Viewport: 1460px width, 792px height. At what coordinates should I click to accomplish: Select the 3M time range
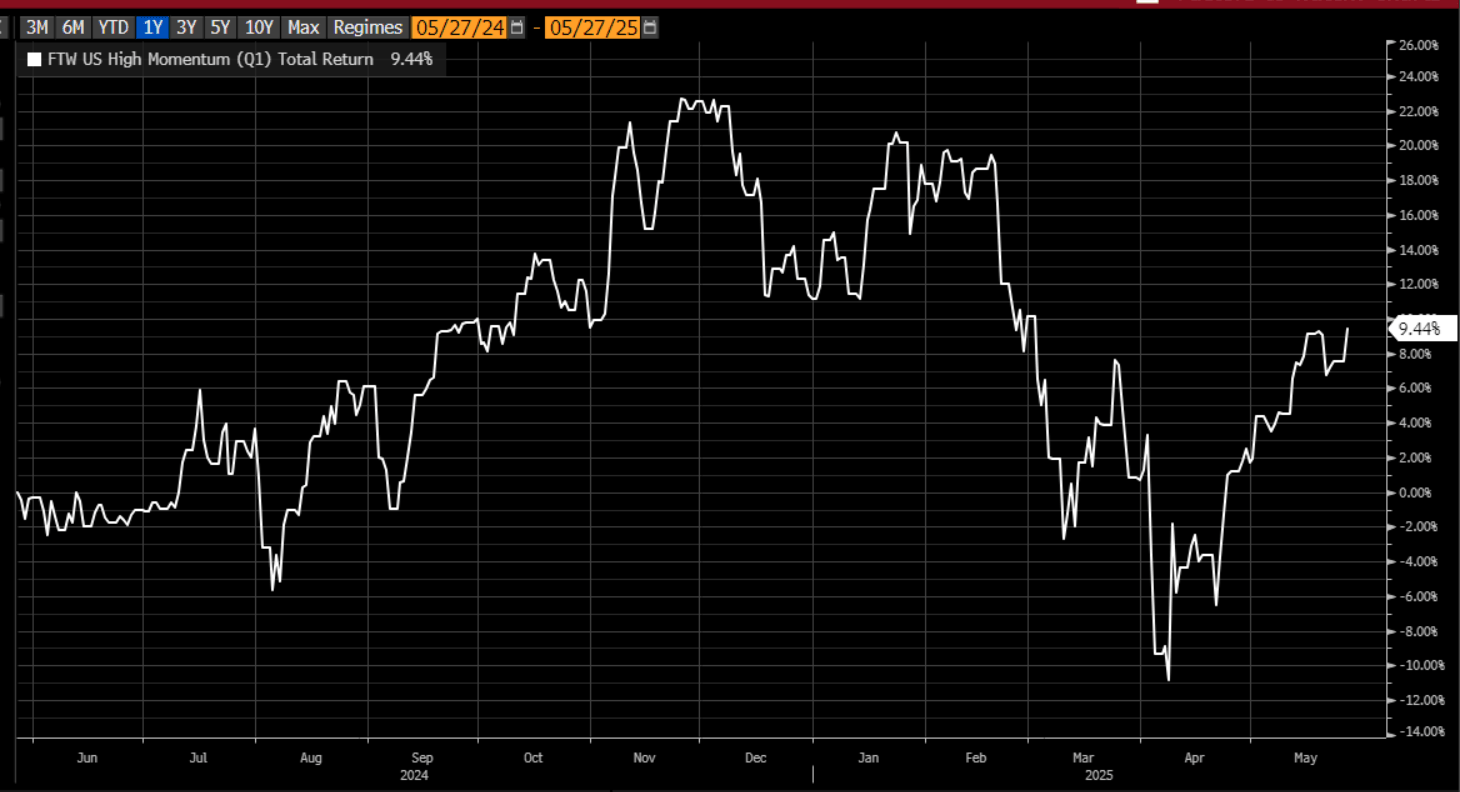[x=37, y=27]
